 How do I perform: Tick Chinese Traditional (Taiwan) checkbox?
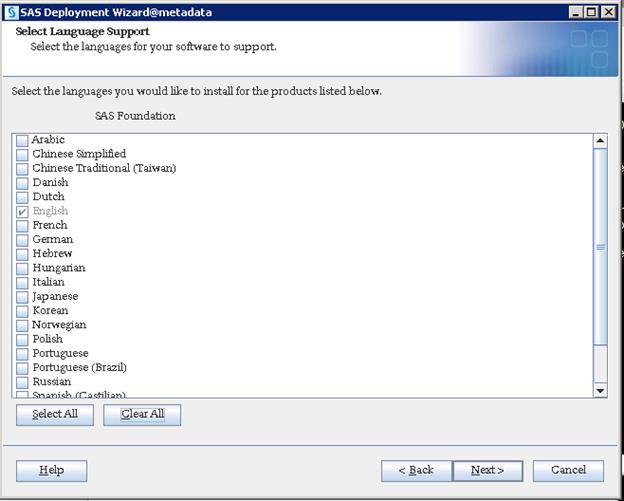(22, 169)
